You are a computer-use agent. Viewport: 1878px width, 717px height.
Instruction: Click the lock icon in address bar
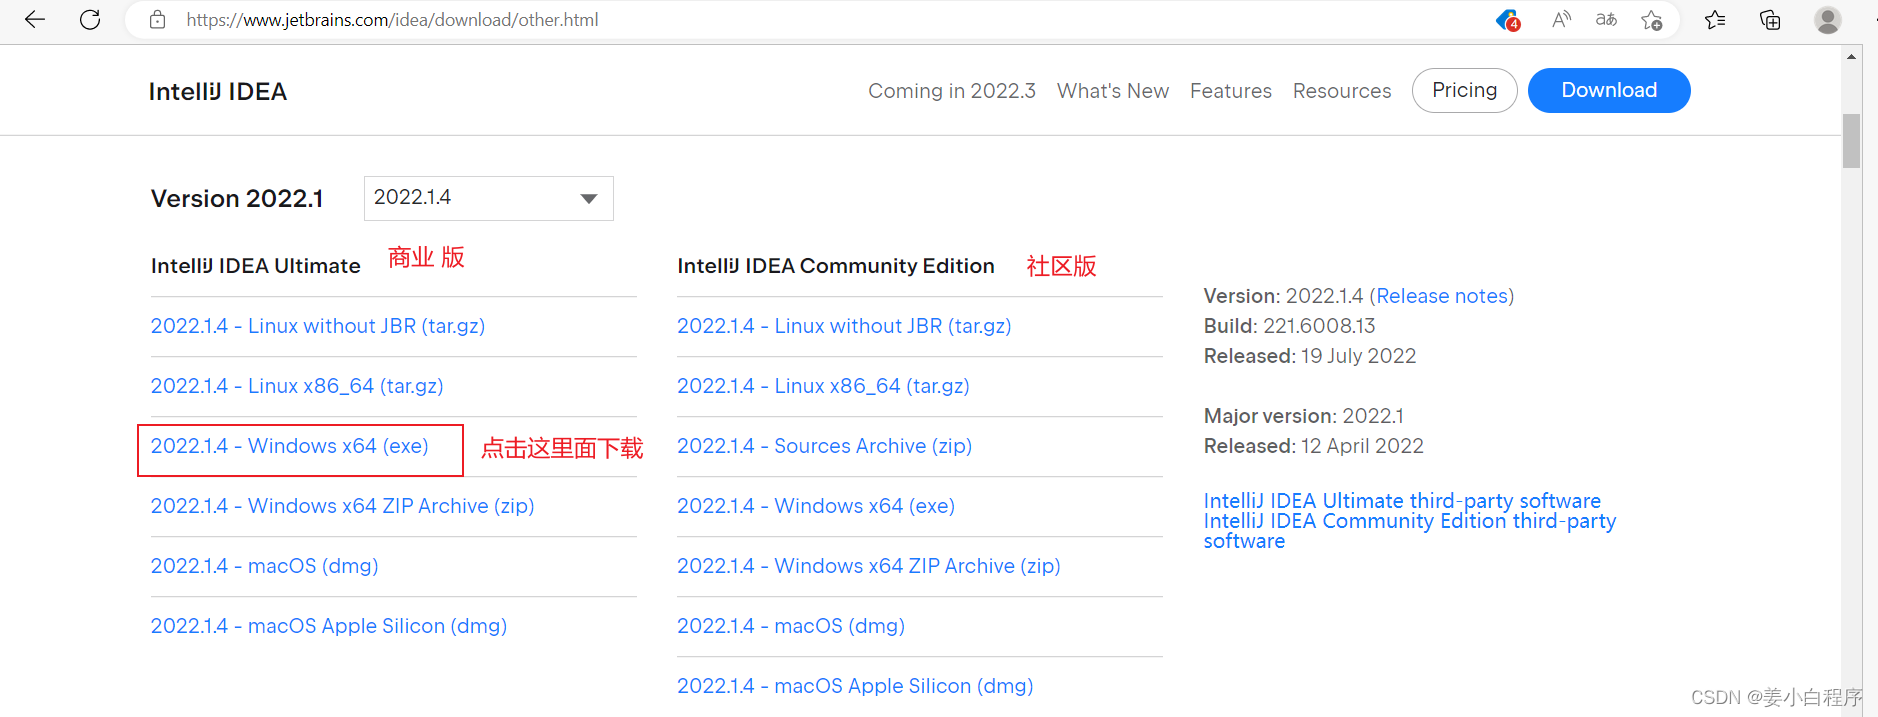click(157, 19)
